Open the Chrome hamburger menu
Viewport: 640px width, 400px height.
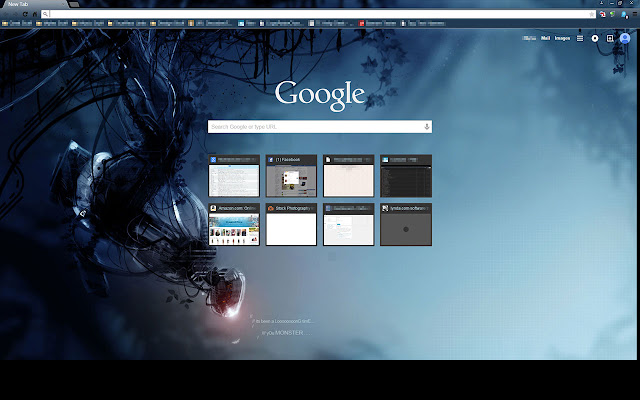click(x=635, y=14)
